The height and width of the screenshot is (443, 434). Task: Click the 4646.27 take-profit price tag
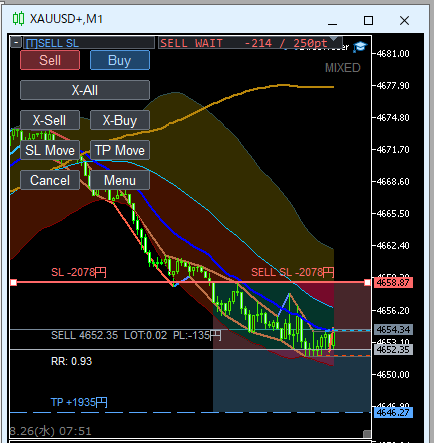click(x=393, y=413)
